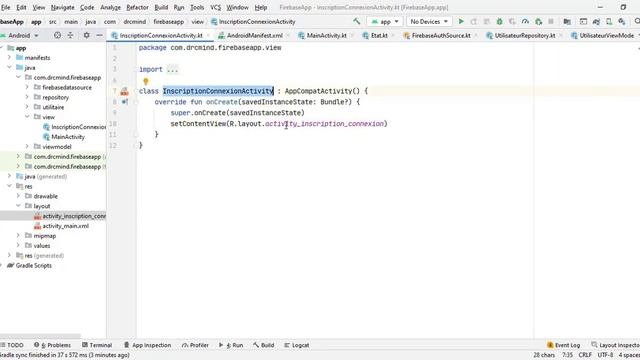Open the SDK Manager icon
This screenshot has height=360, width=640.
pos(622,21)
